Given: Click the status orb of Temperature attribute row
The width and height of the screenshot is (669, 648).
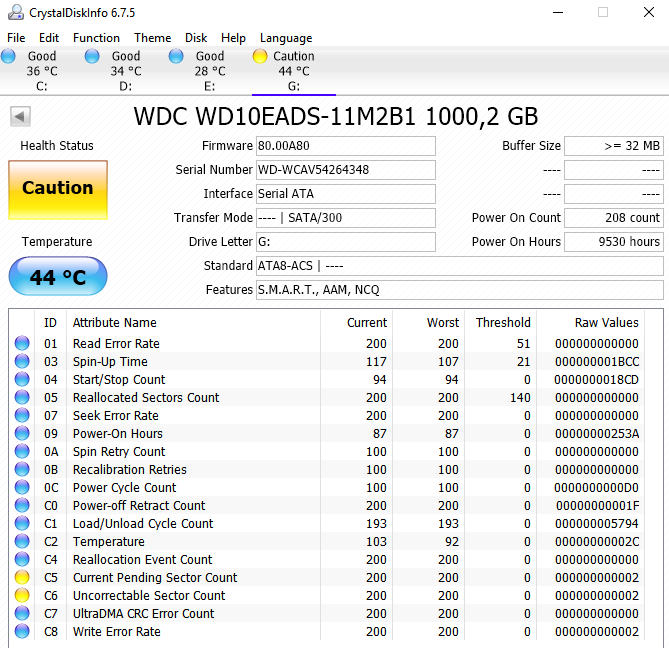Looking at the screenshot, I should [x=22, y=541].
